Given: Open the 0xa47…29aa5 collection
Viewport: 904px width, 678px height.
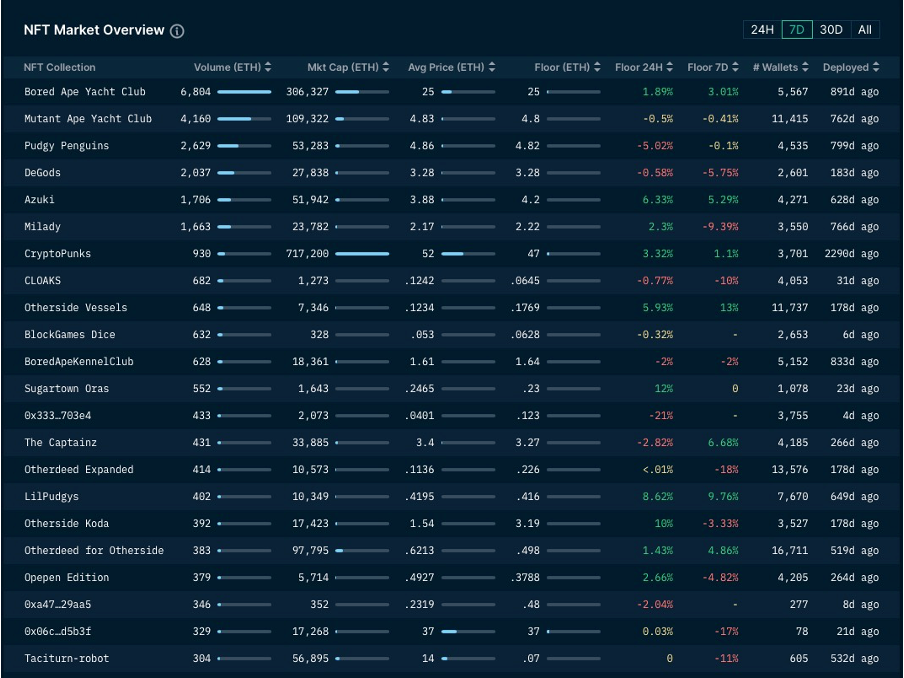Looking at the screenshot, I should click(58, 605).
